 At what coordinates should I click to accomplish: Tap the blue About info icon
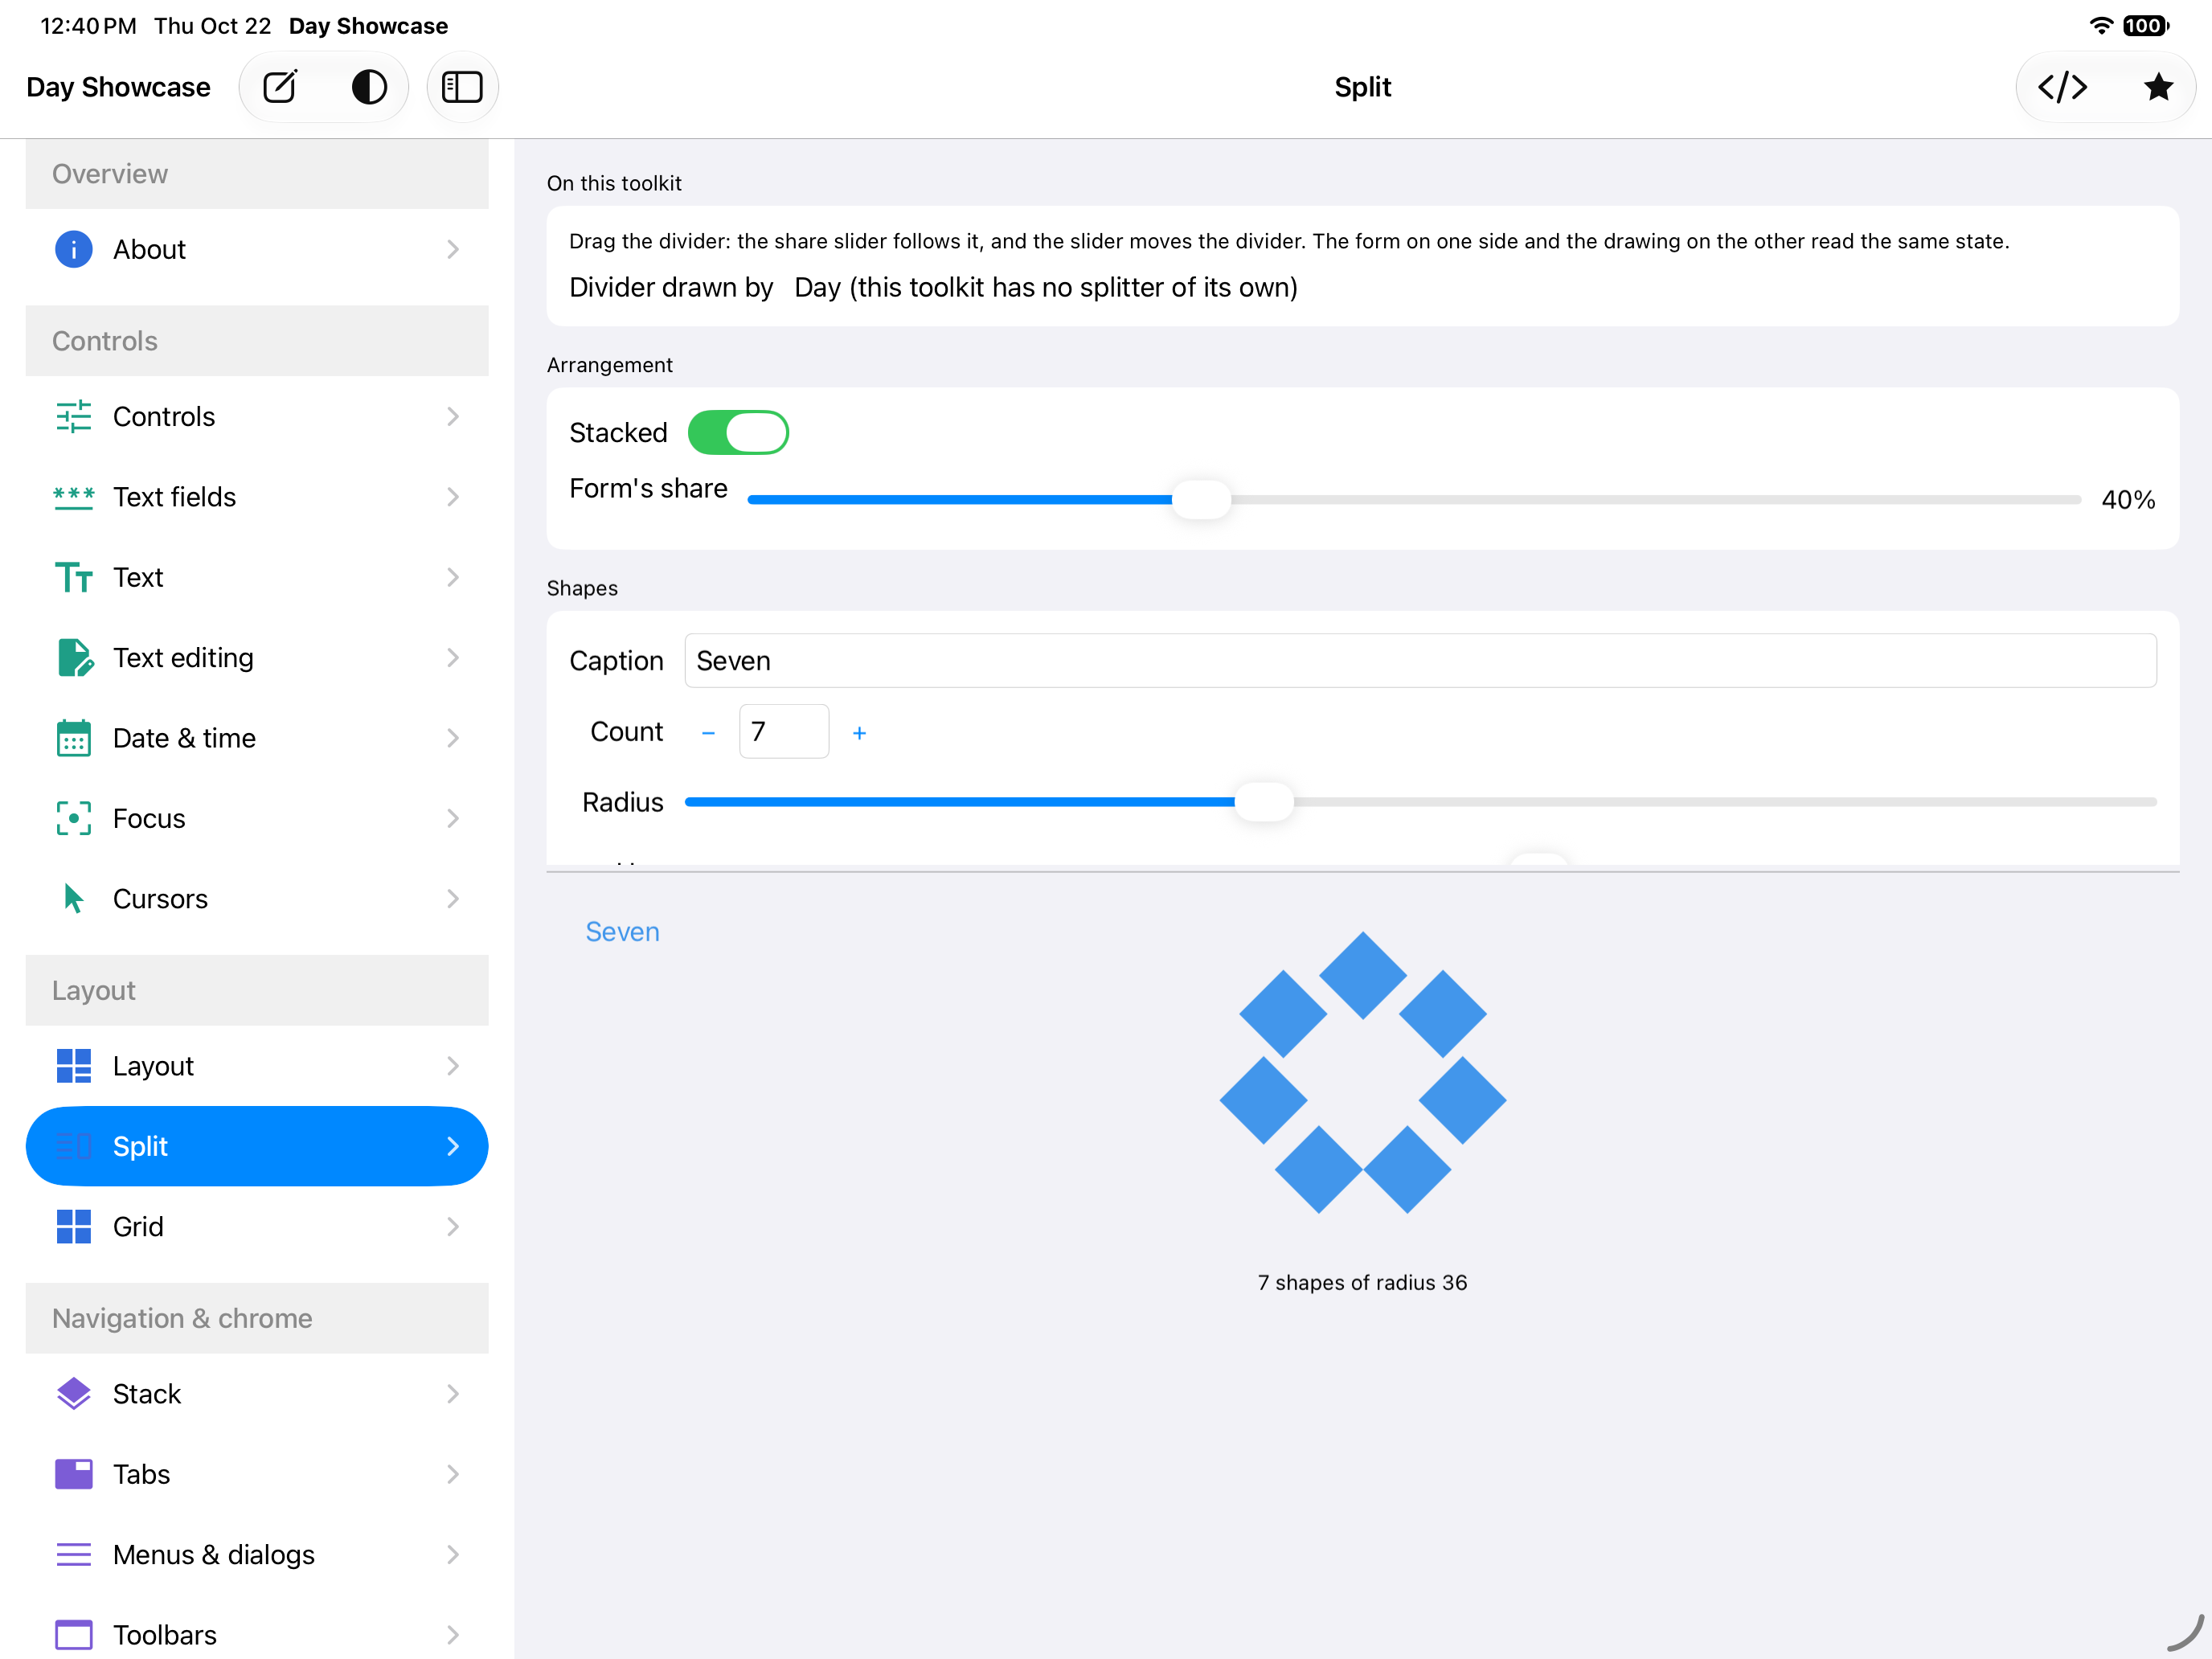tap(74, 249)
